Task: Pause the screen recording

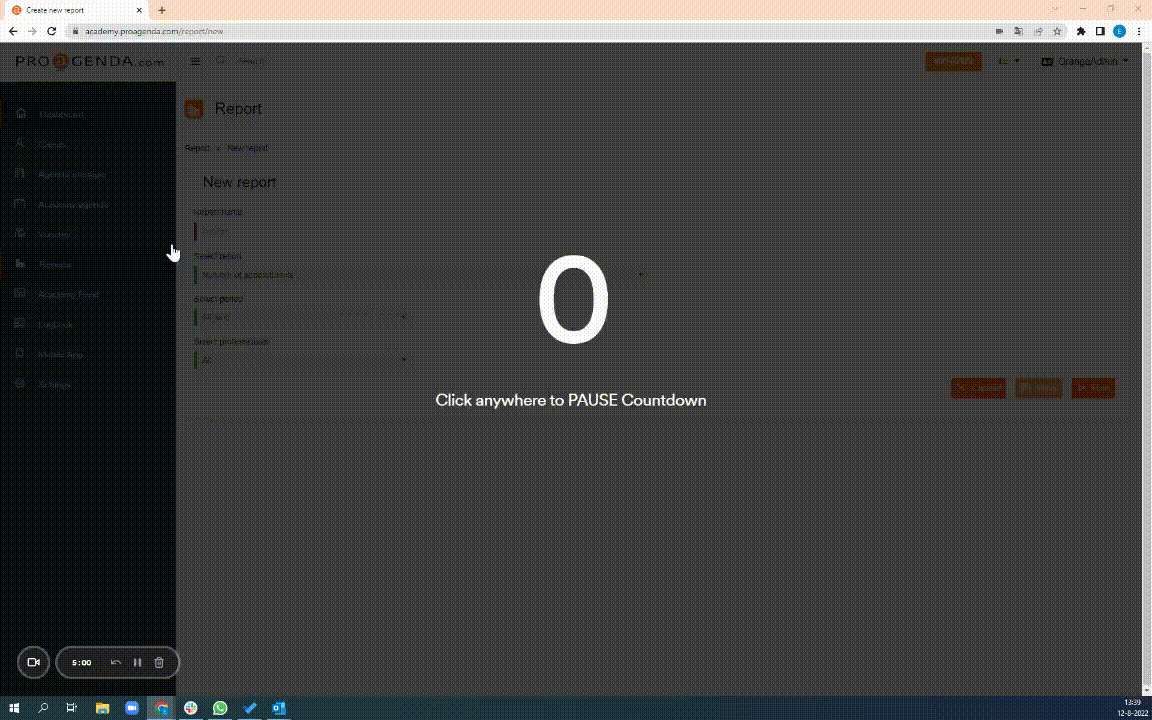Action: (137, 662)
